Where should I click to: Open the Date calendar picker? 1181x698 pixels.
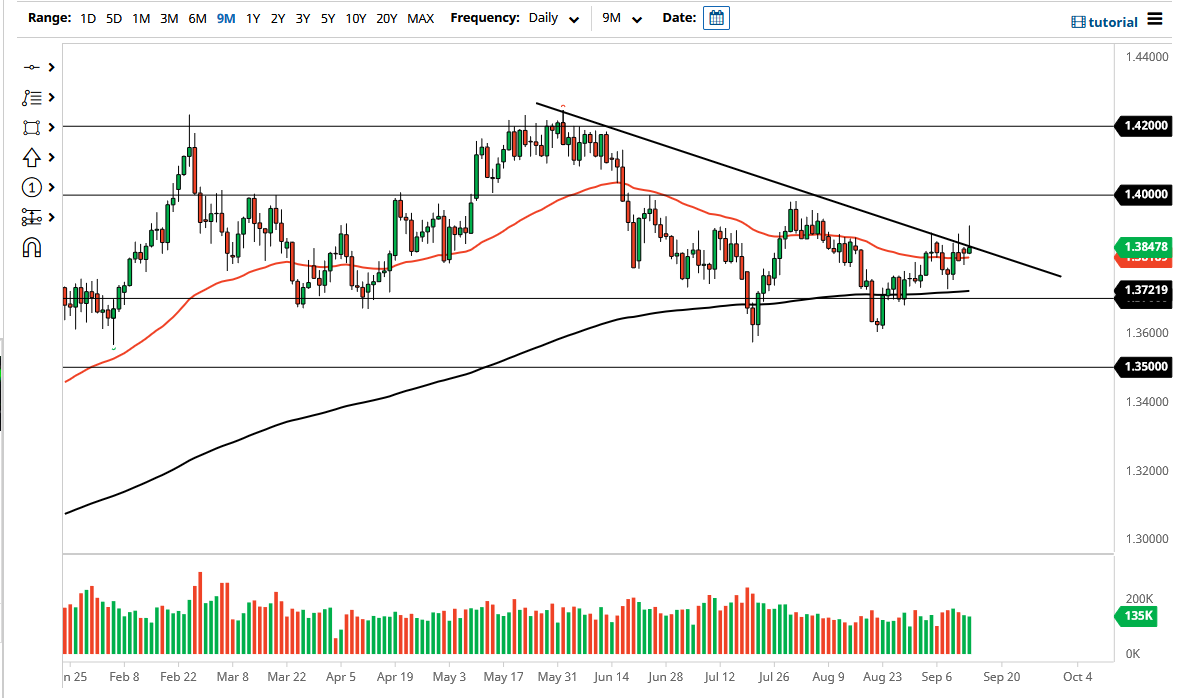click(716, 17)
